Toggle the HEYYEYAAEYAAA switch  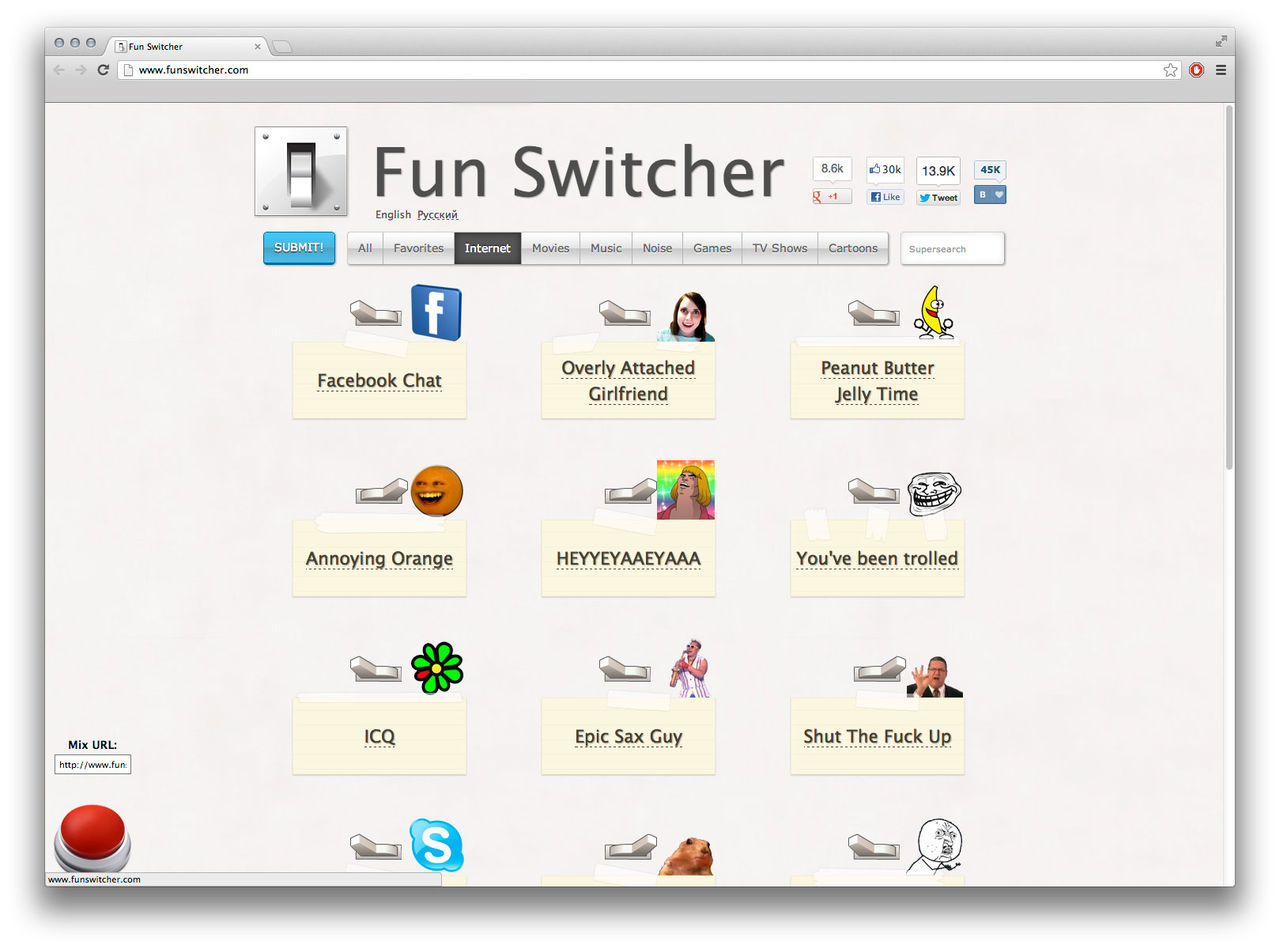pos(630,491)
